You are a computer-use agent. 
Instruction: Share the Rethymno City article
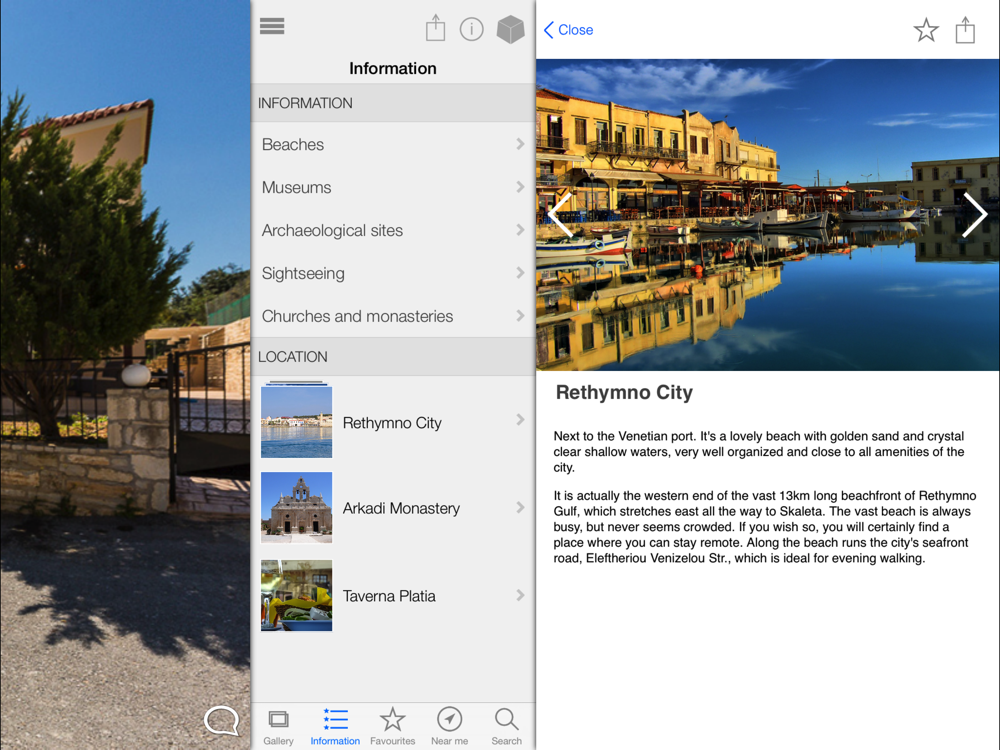point(965,29)
